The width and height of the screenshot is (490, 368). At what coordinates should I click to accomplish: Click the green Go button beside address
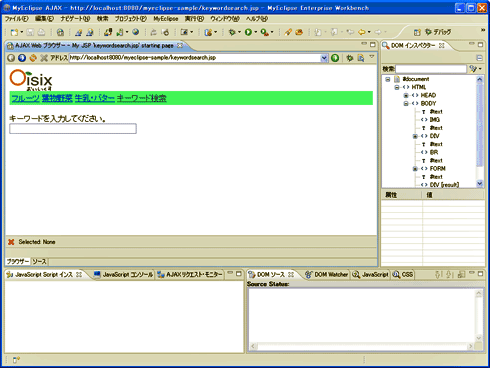(335, 58)
